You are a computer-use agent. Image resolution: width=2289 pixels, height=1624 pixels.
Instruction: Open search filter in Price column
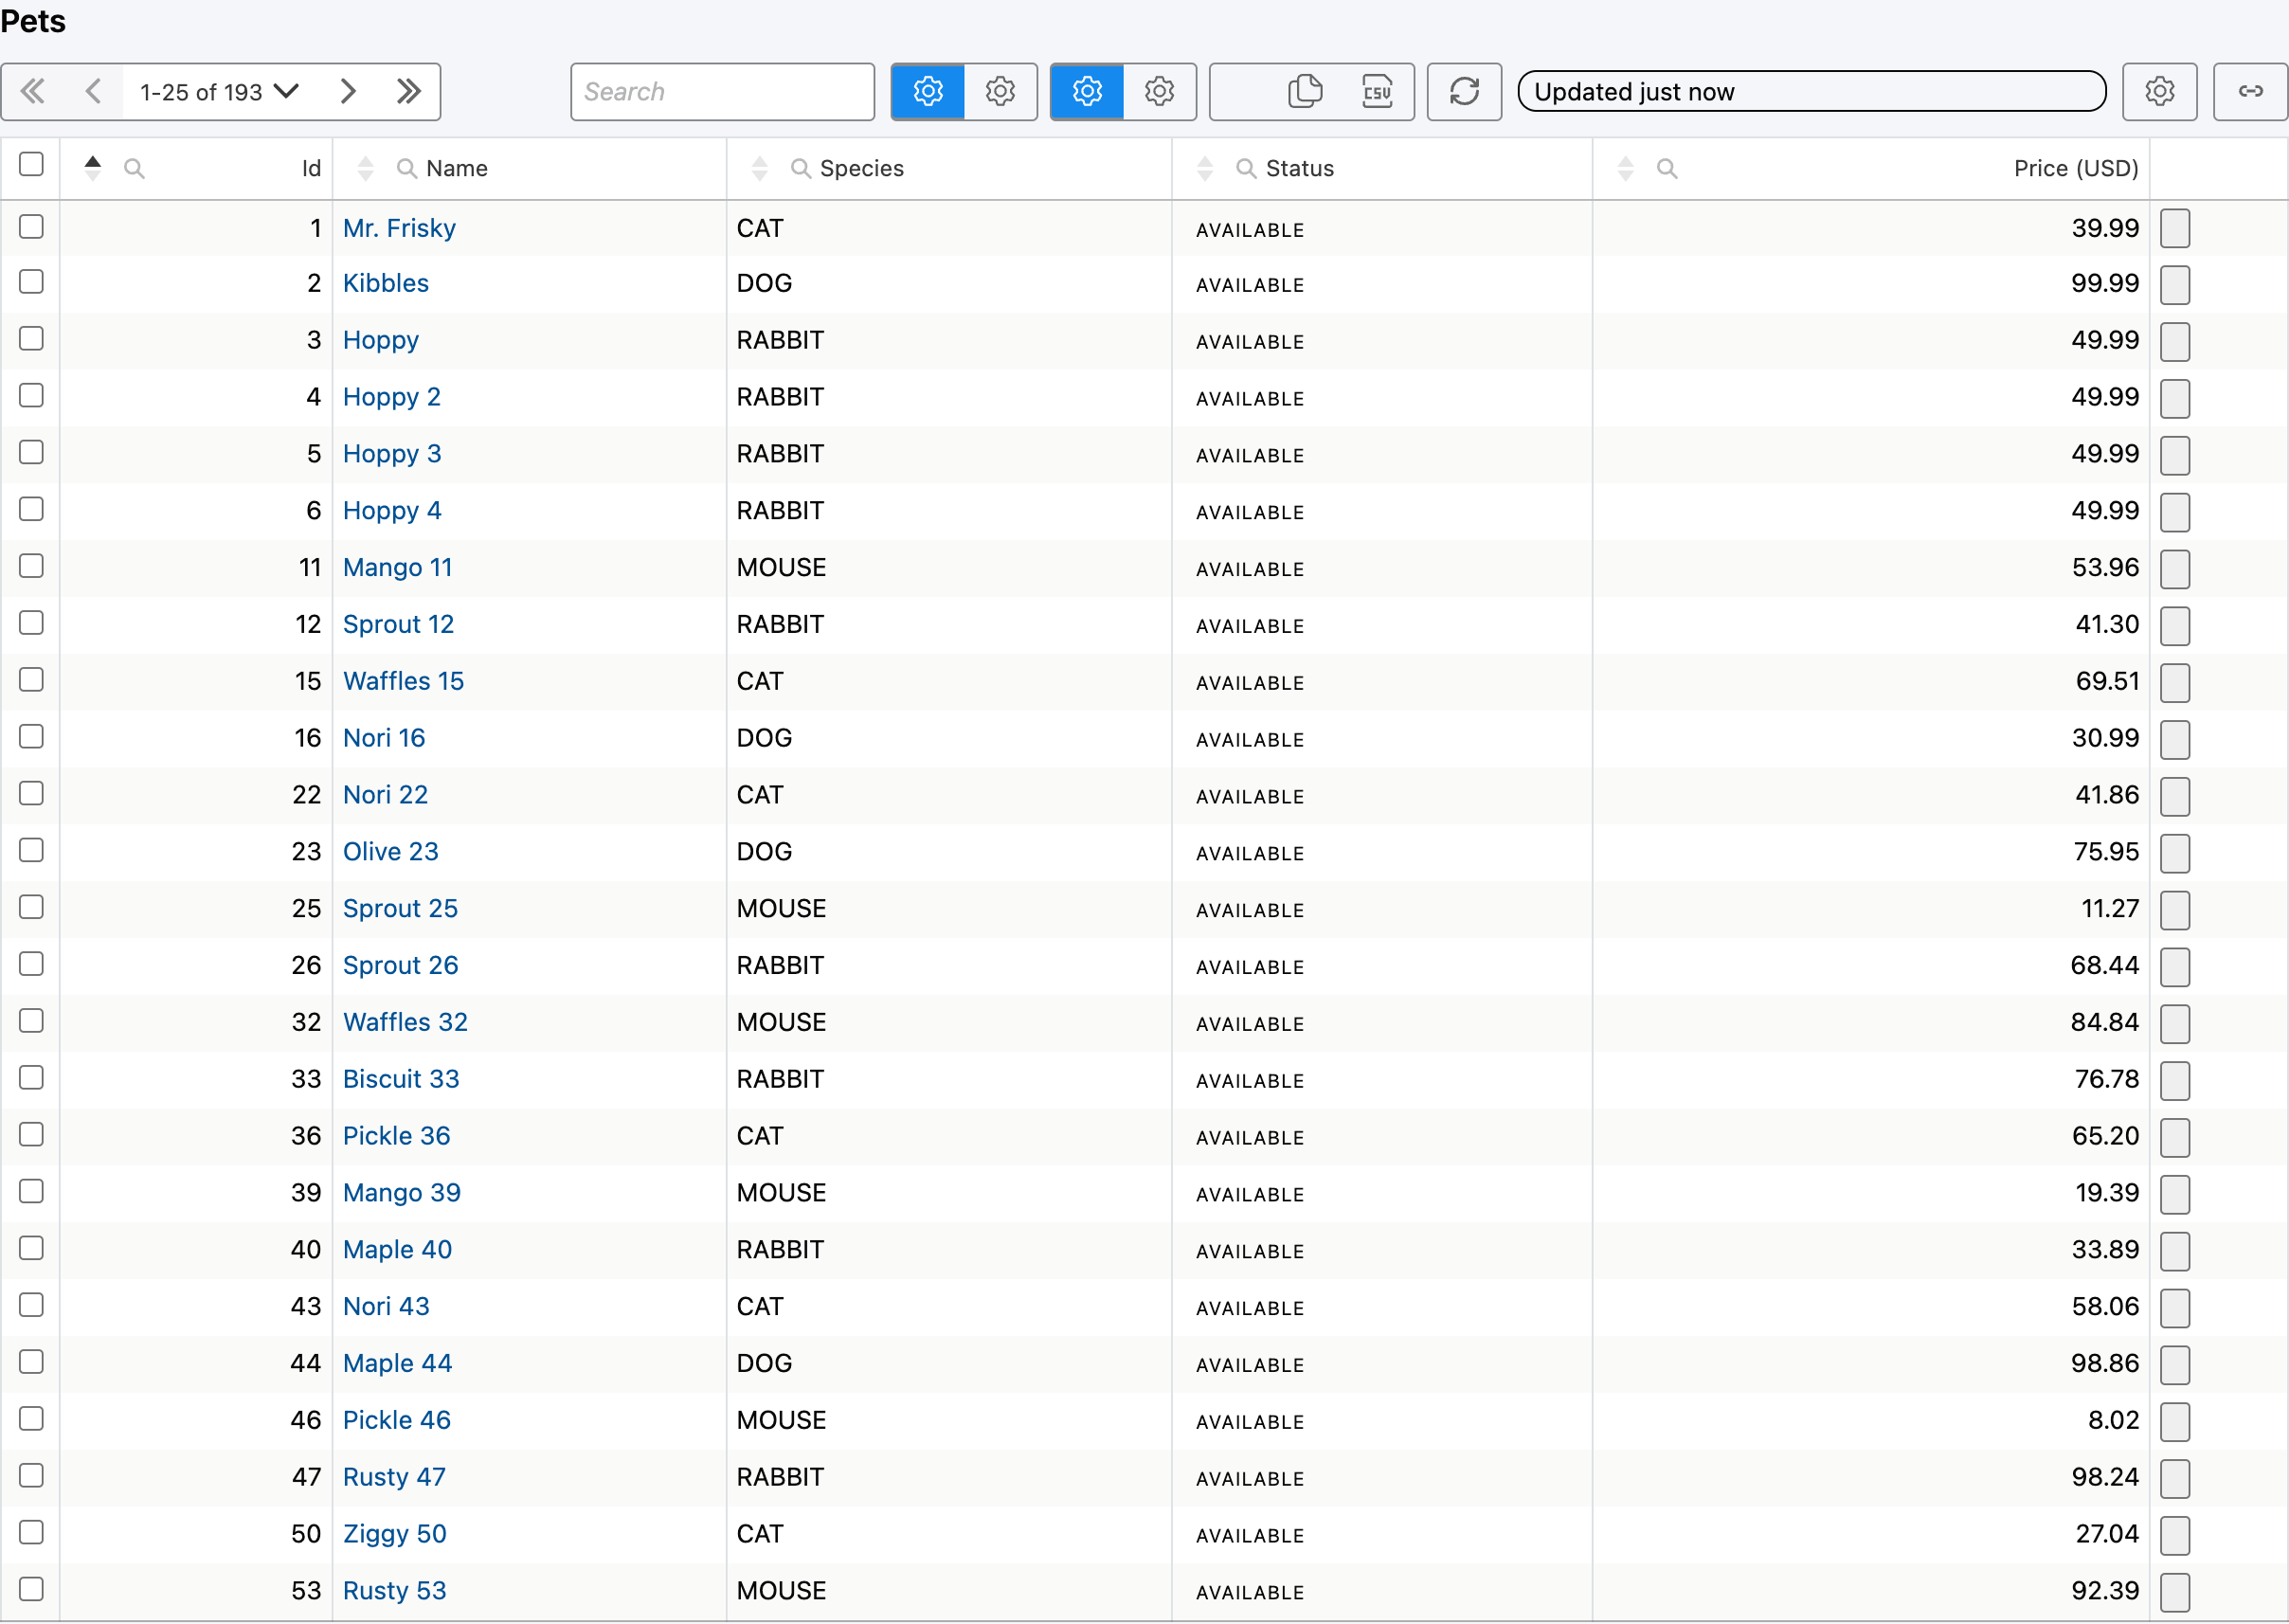click(x=1666, y=169)
